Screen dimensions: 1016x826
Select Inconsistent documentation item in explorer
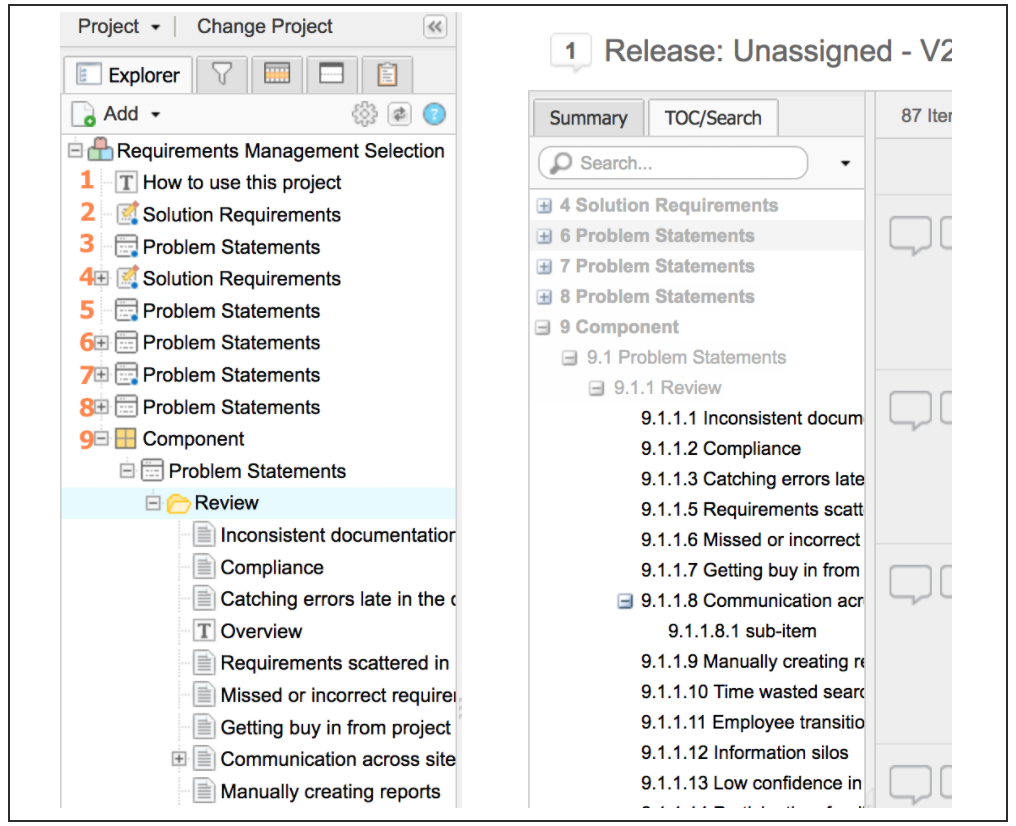coord(338,535)
